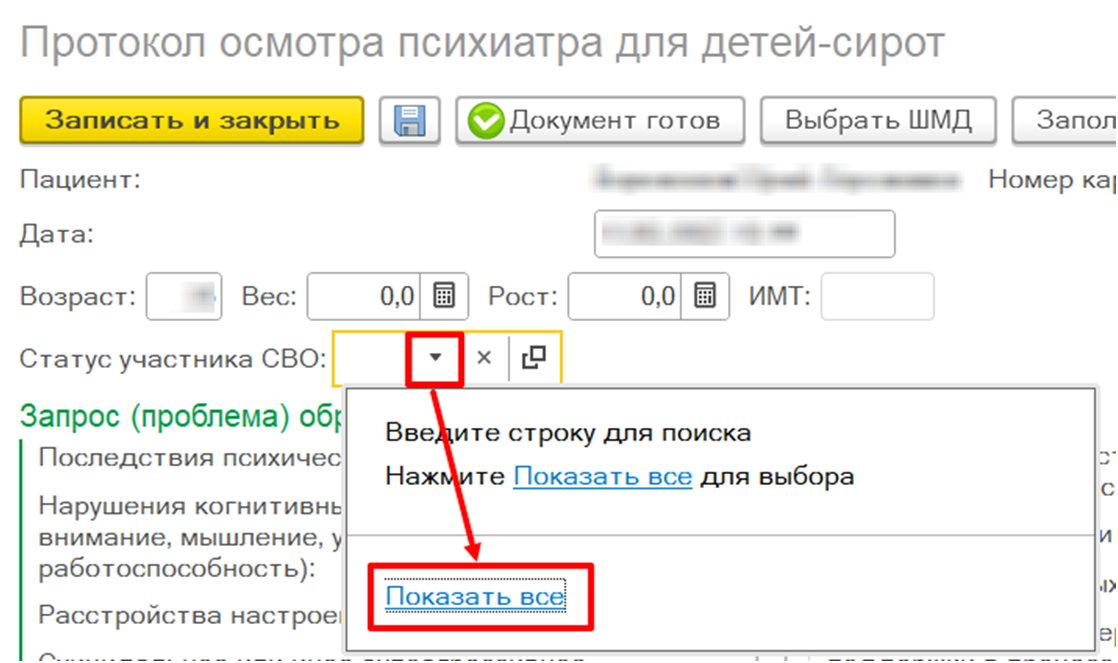Click the partially visible Запол... button
The image size is (1118, 663).
coord(1066,121)
